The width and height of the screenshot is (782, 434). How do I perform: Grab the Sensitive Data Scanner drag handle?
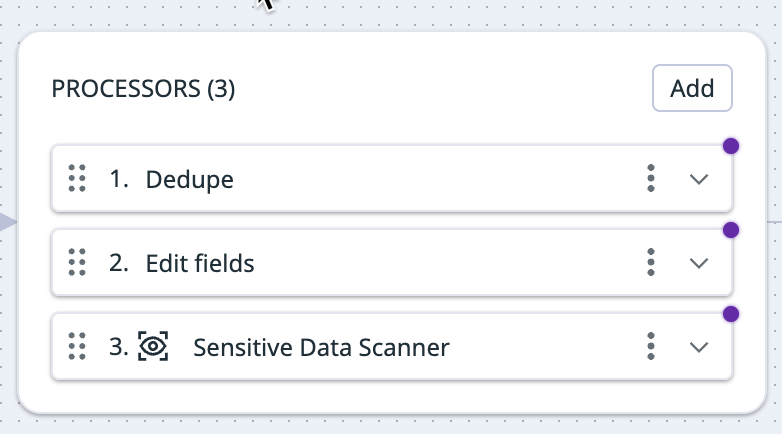coord(77,346)
